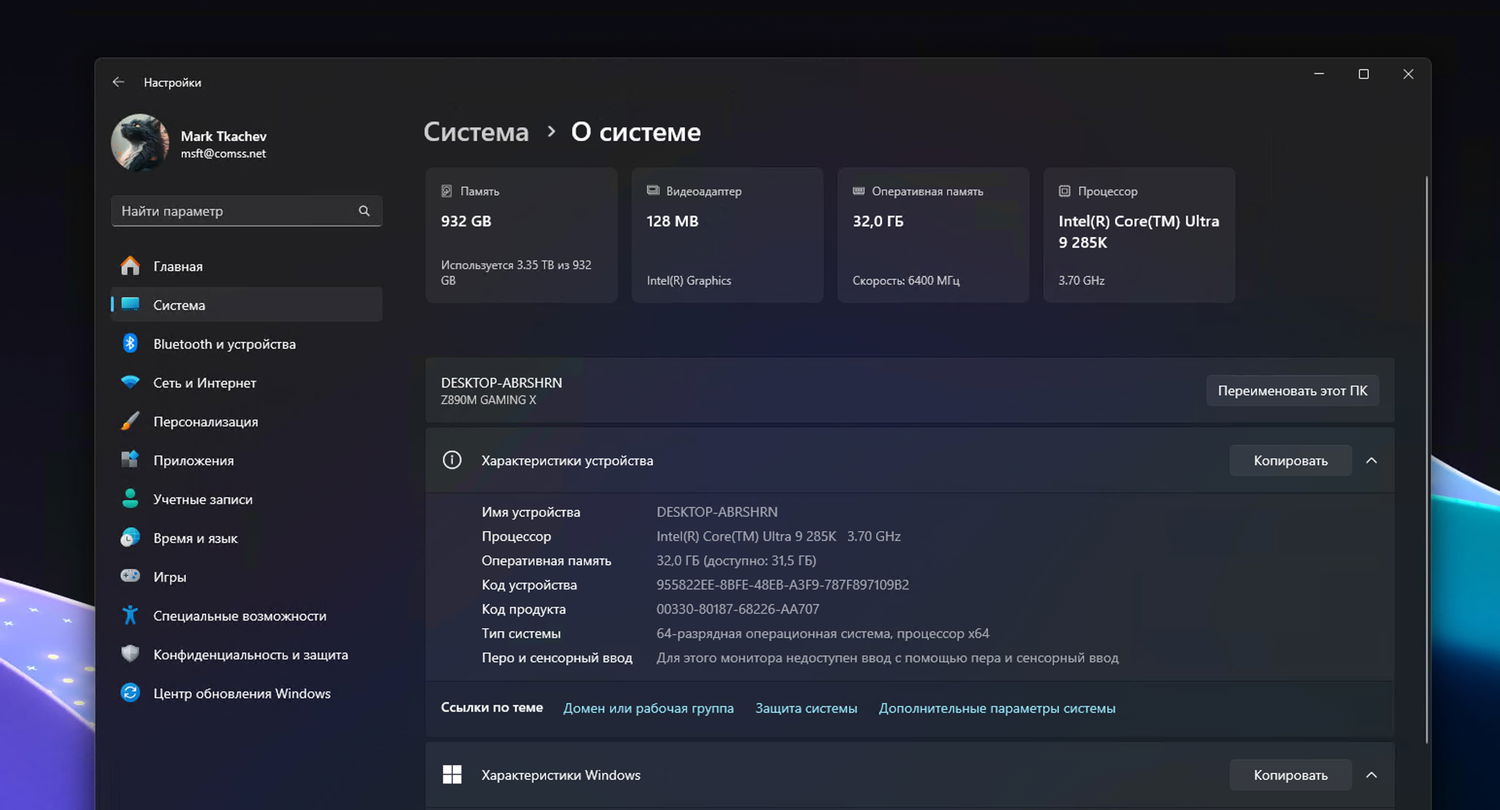Screen dimensions: 1500x810
Task: Click the Приложения apps icon
Action: point(130,460)
